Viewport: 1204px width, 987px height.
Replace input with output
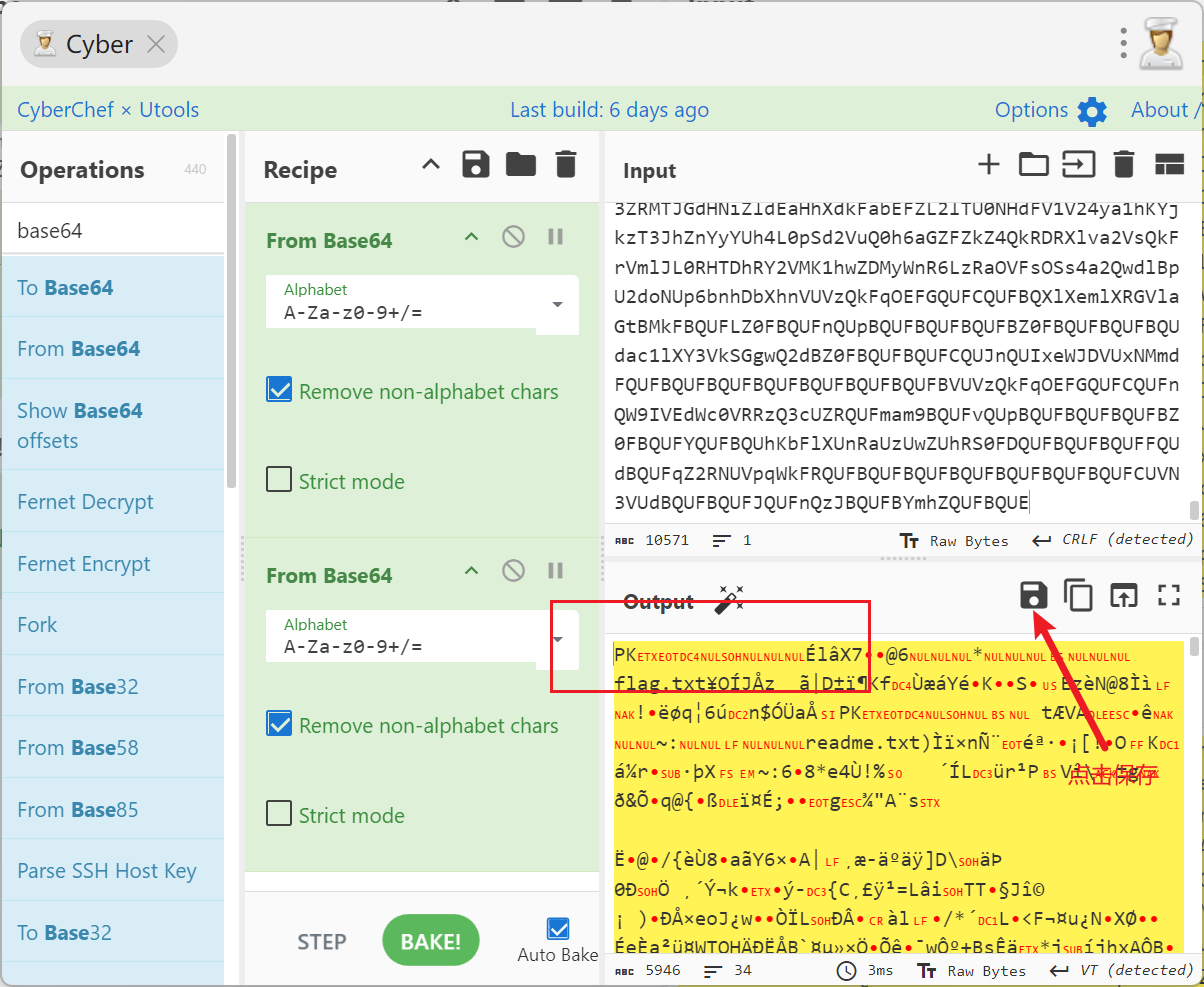pos(1124,596)
